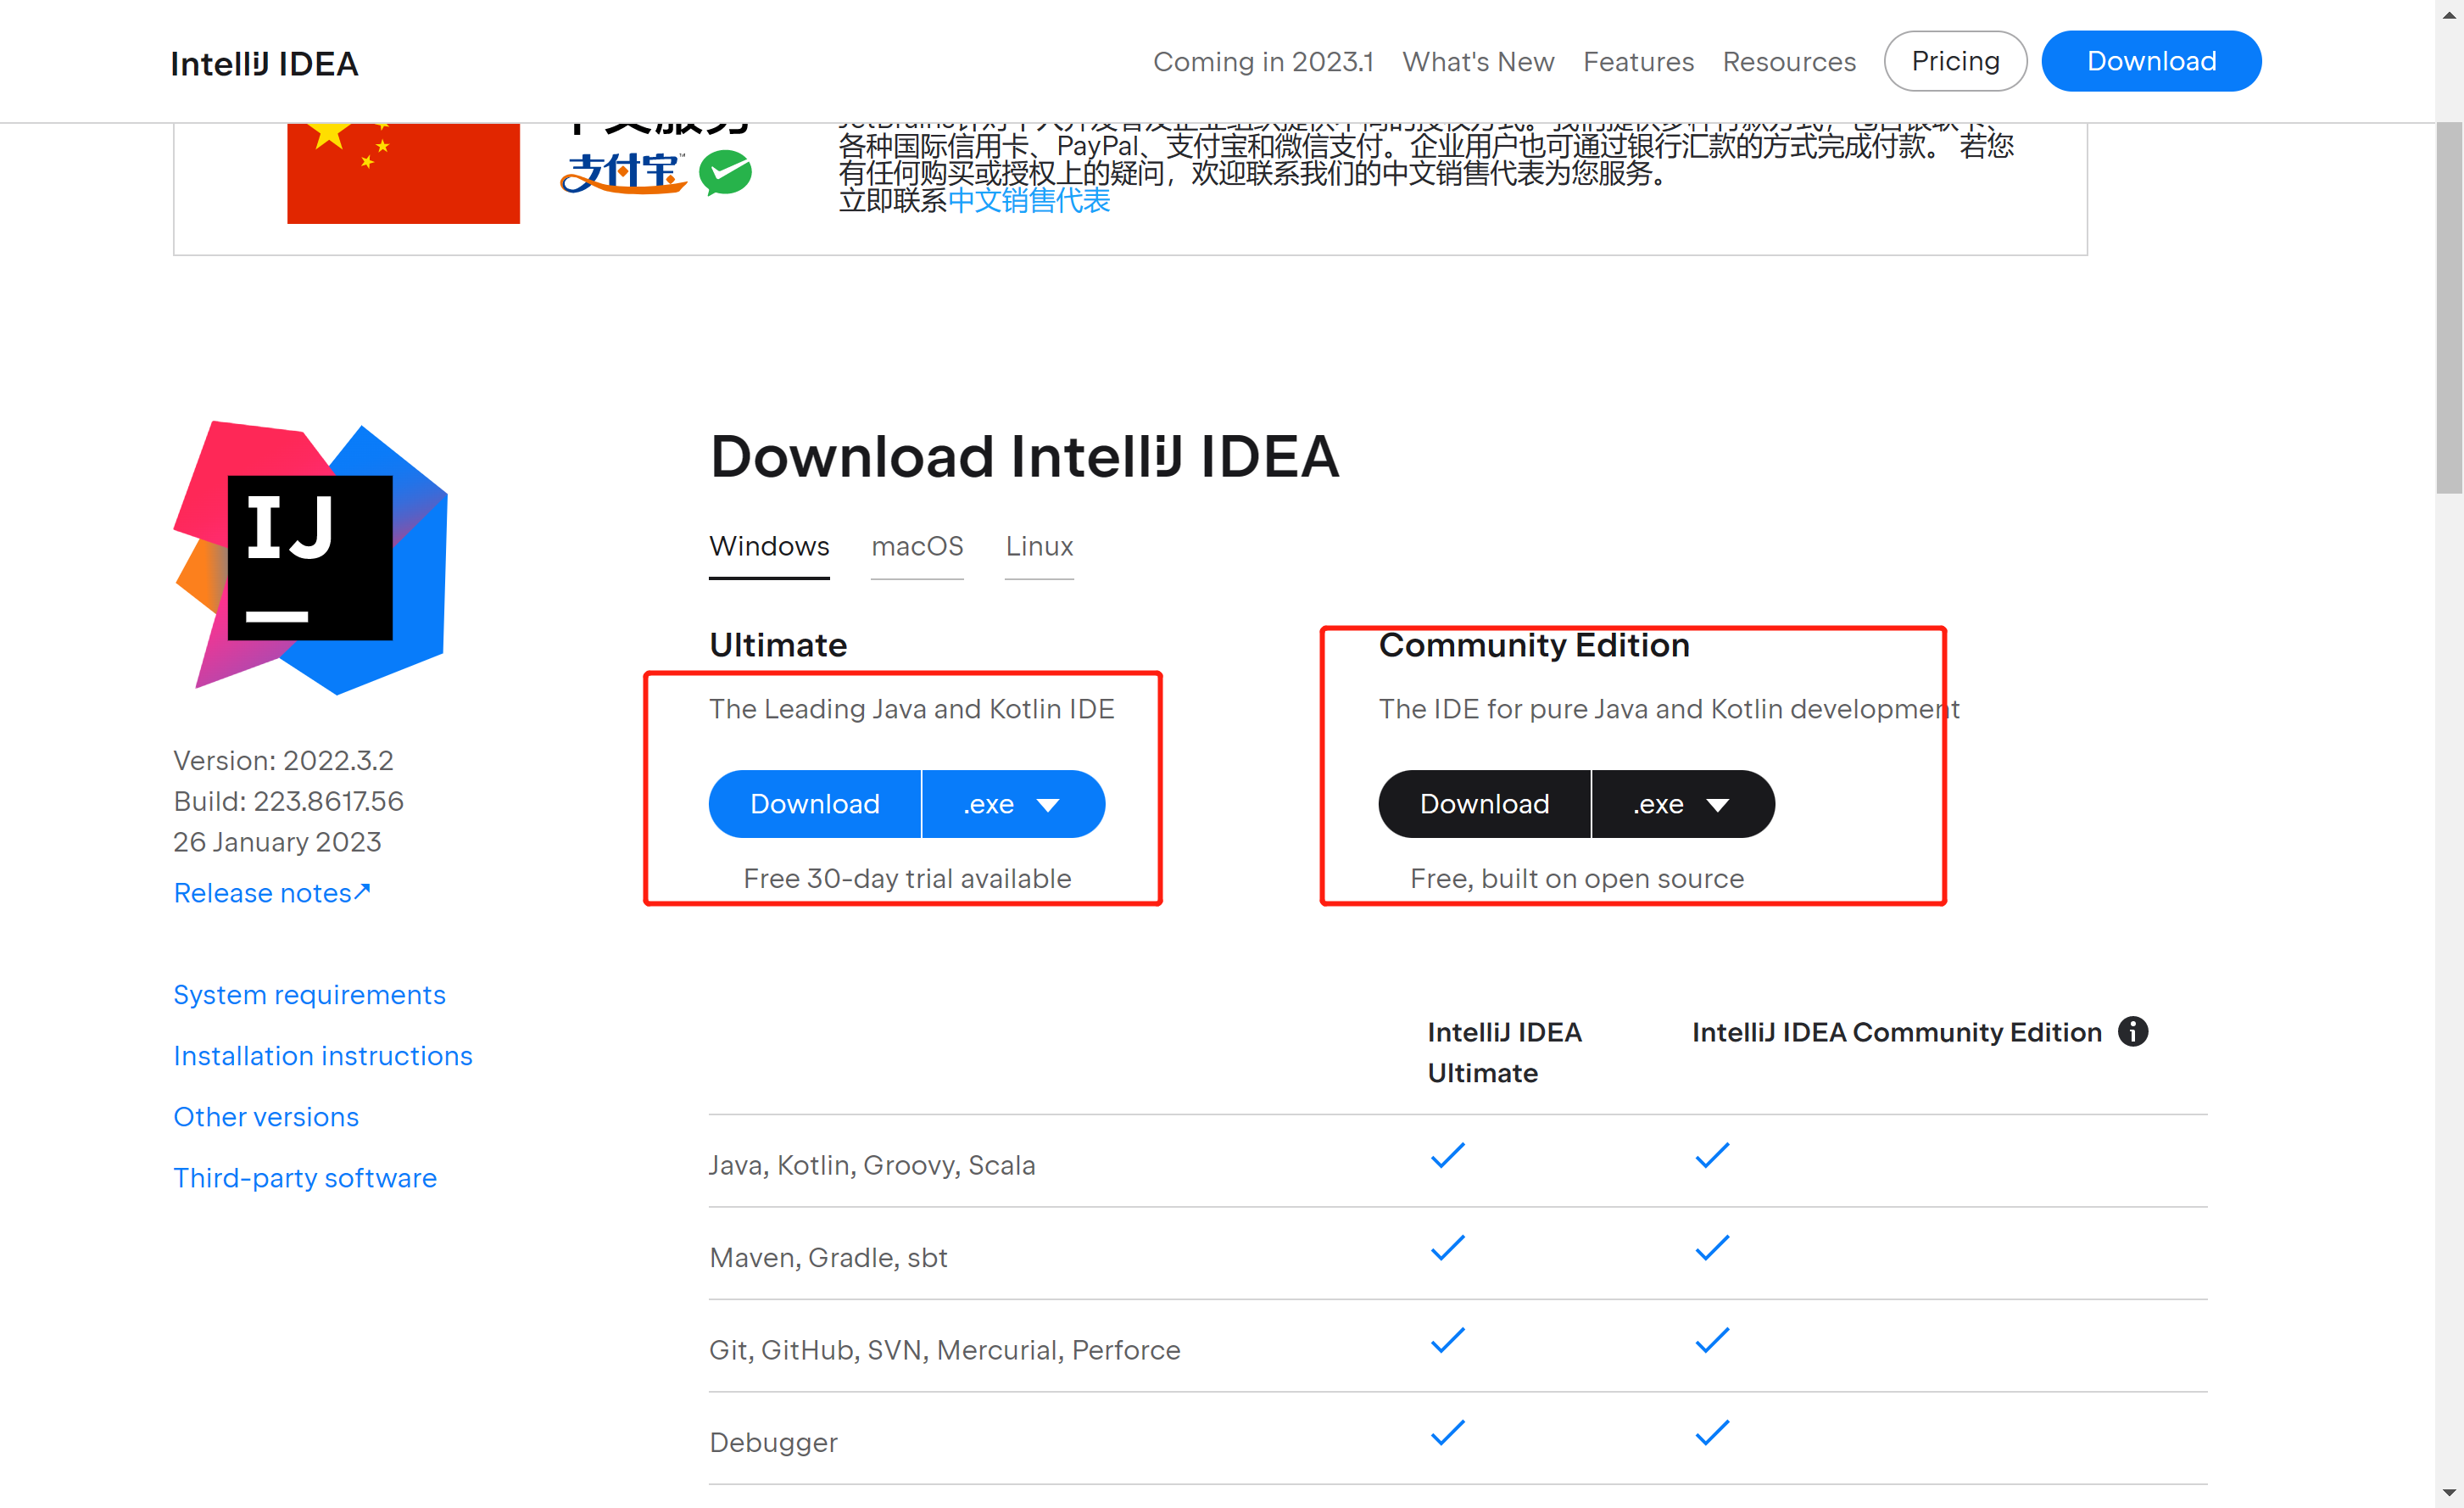The width and height of the screenshot is (2464, 1508).
Task: Open the .exe format dropdown for Community Edition
Action: [x=1683, y=803]
